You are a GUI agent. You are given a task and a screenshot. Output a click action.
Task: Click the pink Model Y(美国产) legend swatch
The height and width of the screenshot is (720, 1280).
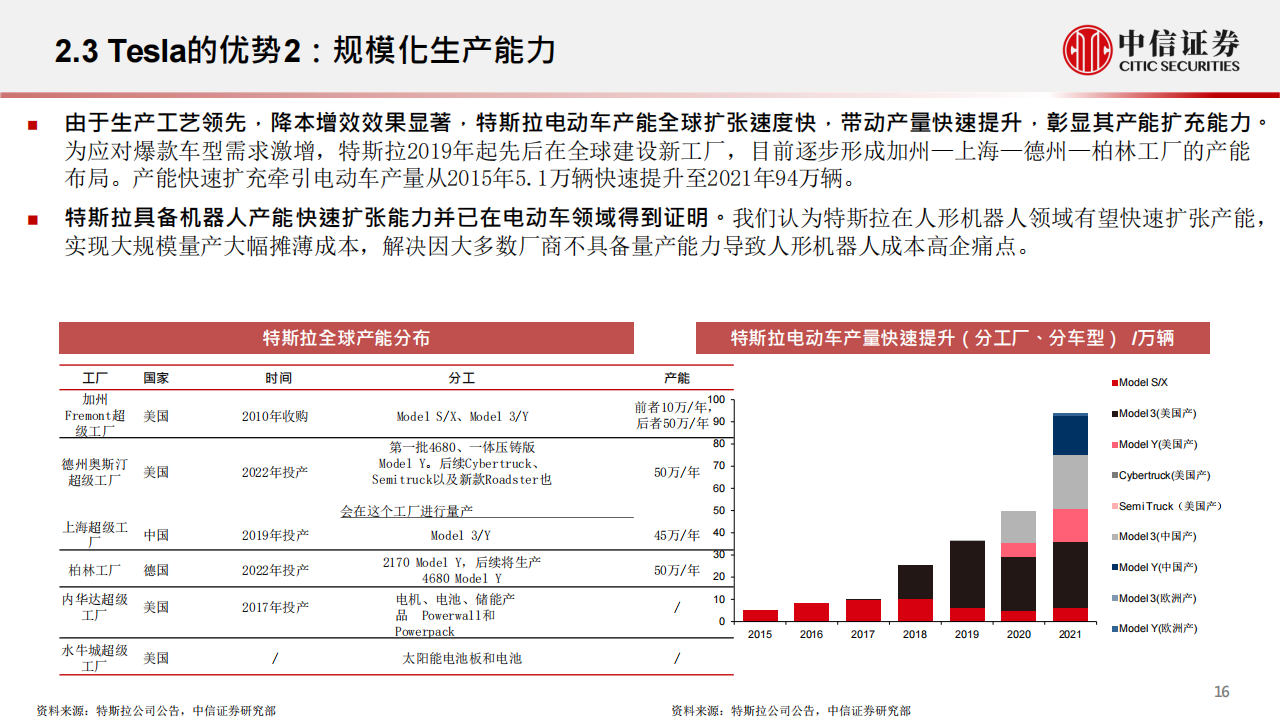click(1114, 445)
